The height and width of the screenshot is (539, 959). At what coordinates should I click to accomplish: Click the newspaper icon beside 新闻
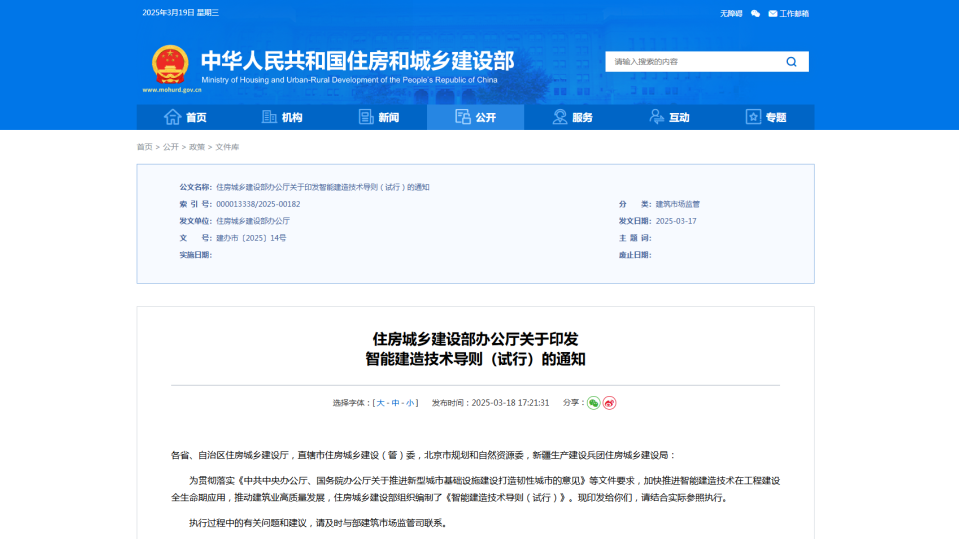(366, 117)
